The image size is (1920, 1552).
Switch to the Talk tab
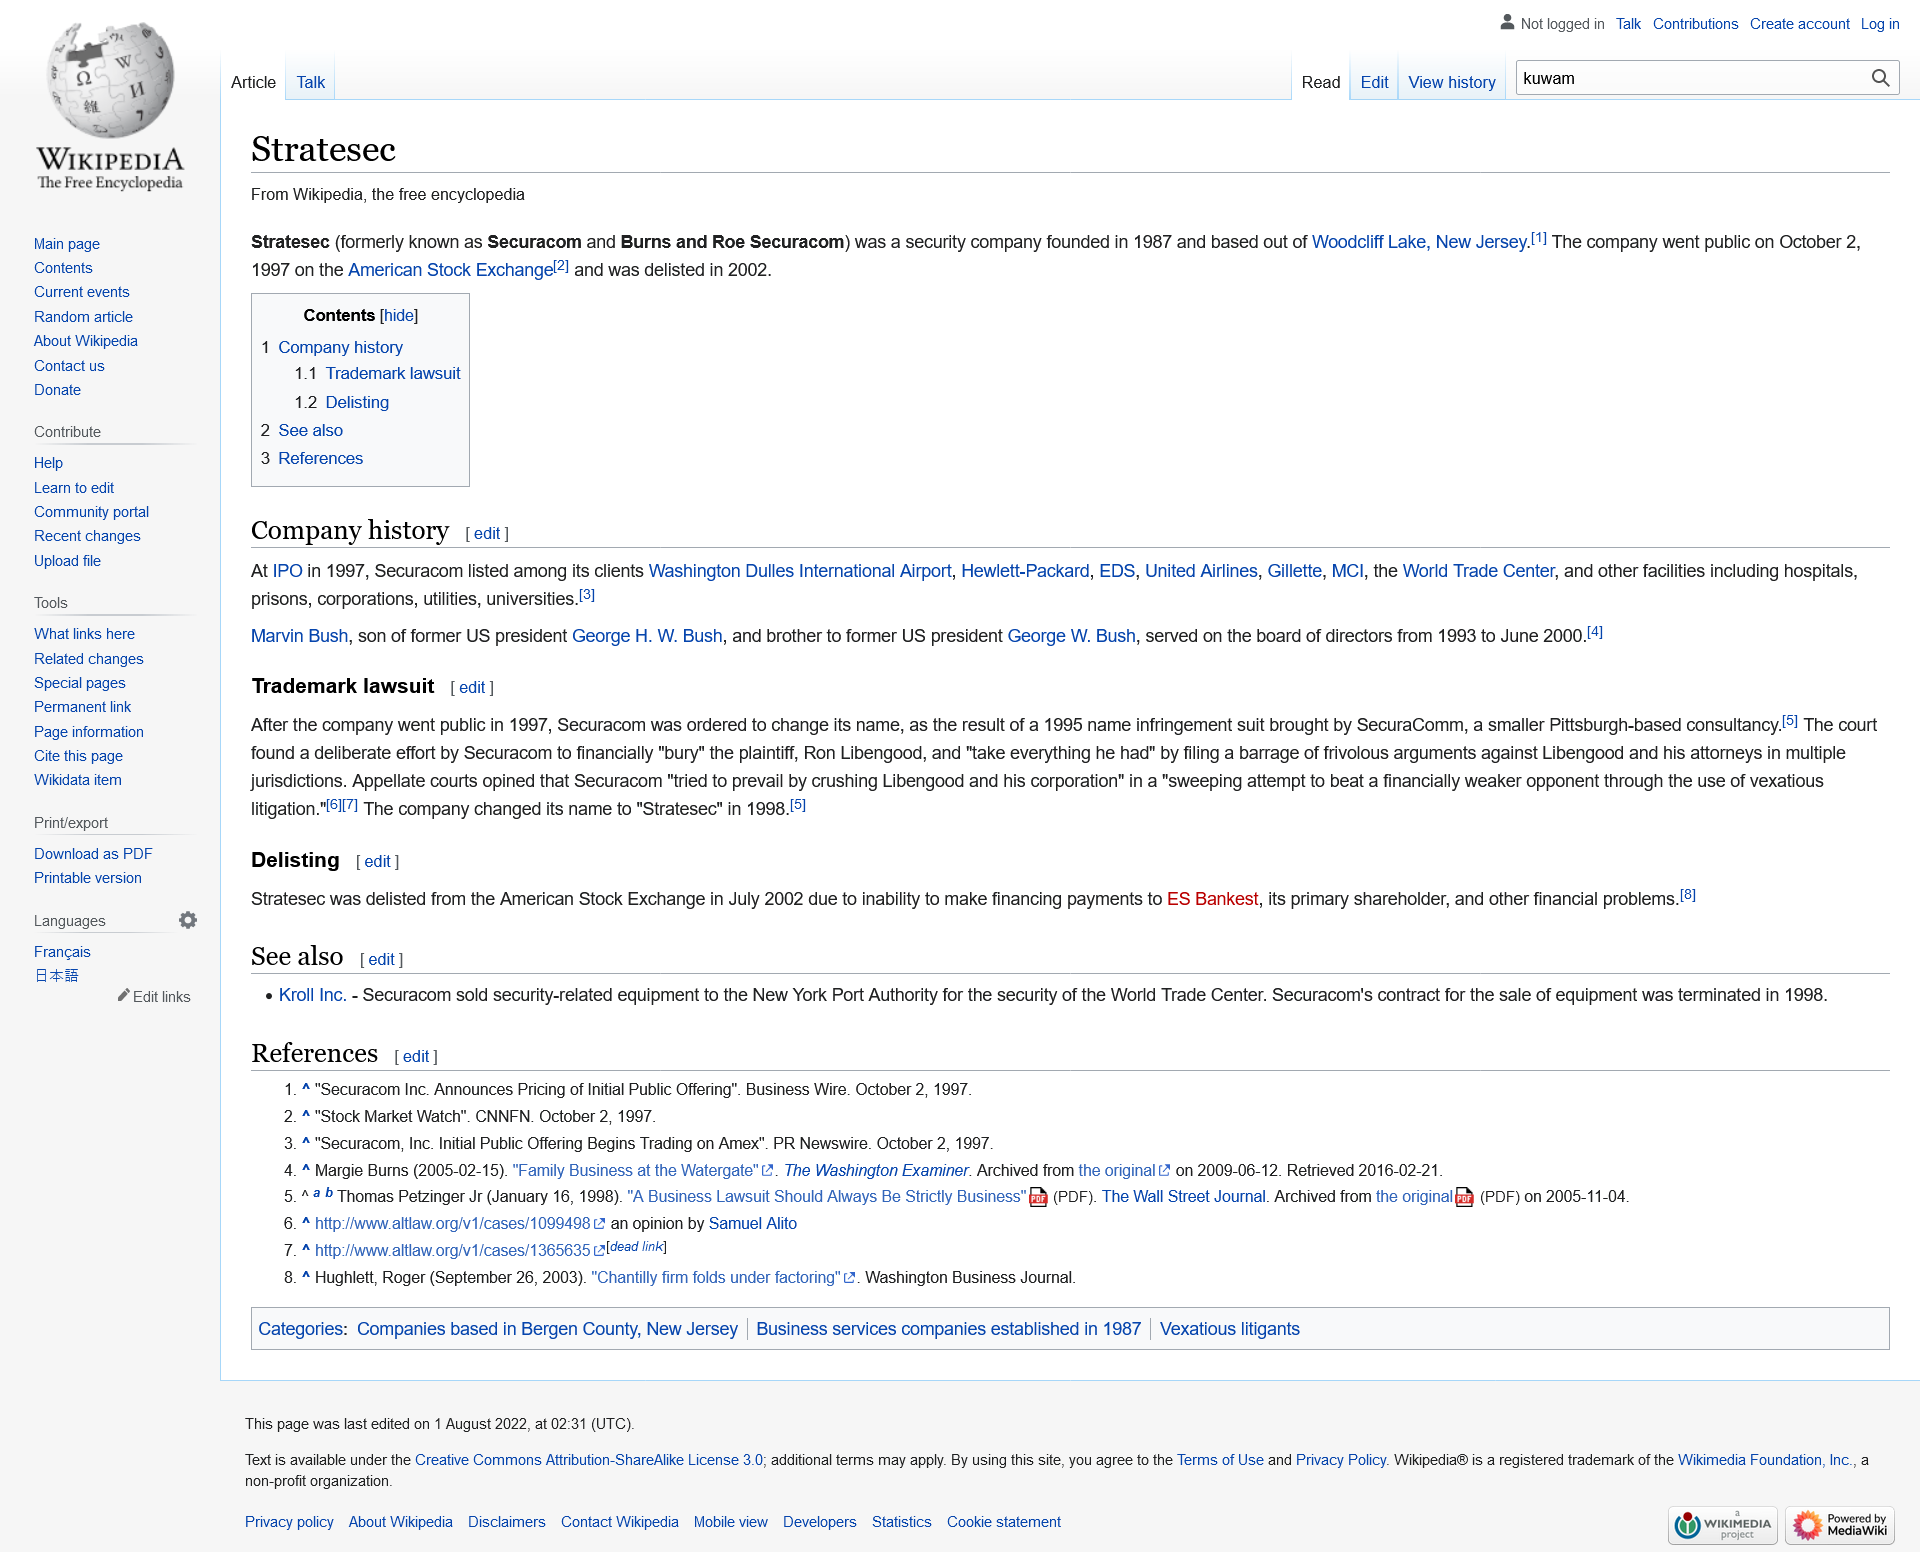pos(310,82)
